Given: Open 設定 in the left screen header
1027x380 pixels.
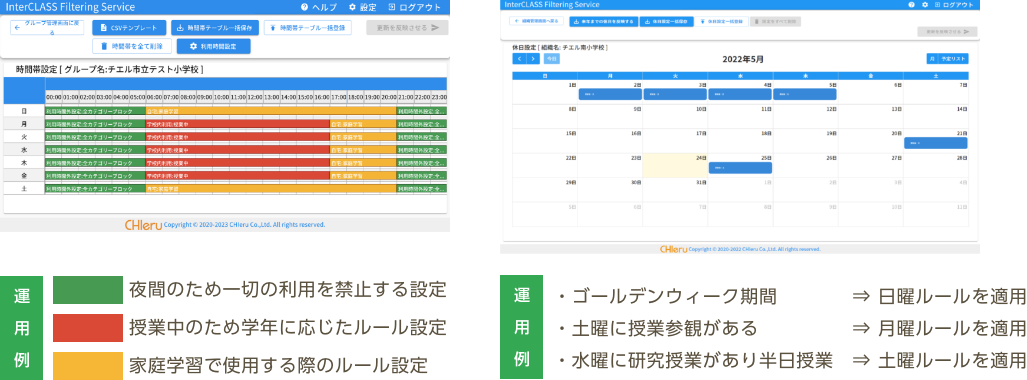Looking at the screenshot, I should tap(363, 7).
